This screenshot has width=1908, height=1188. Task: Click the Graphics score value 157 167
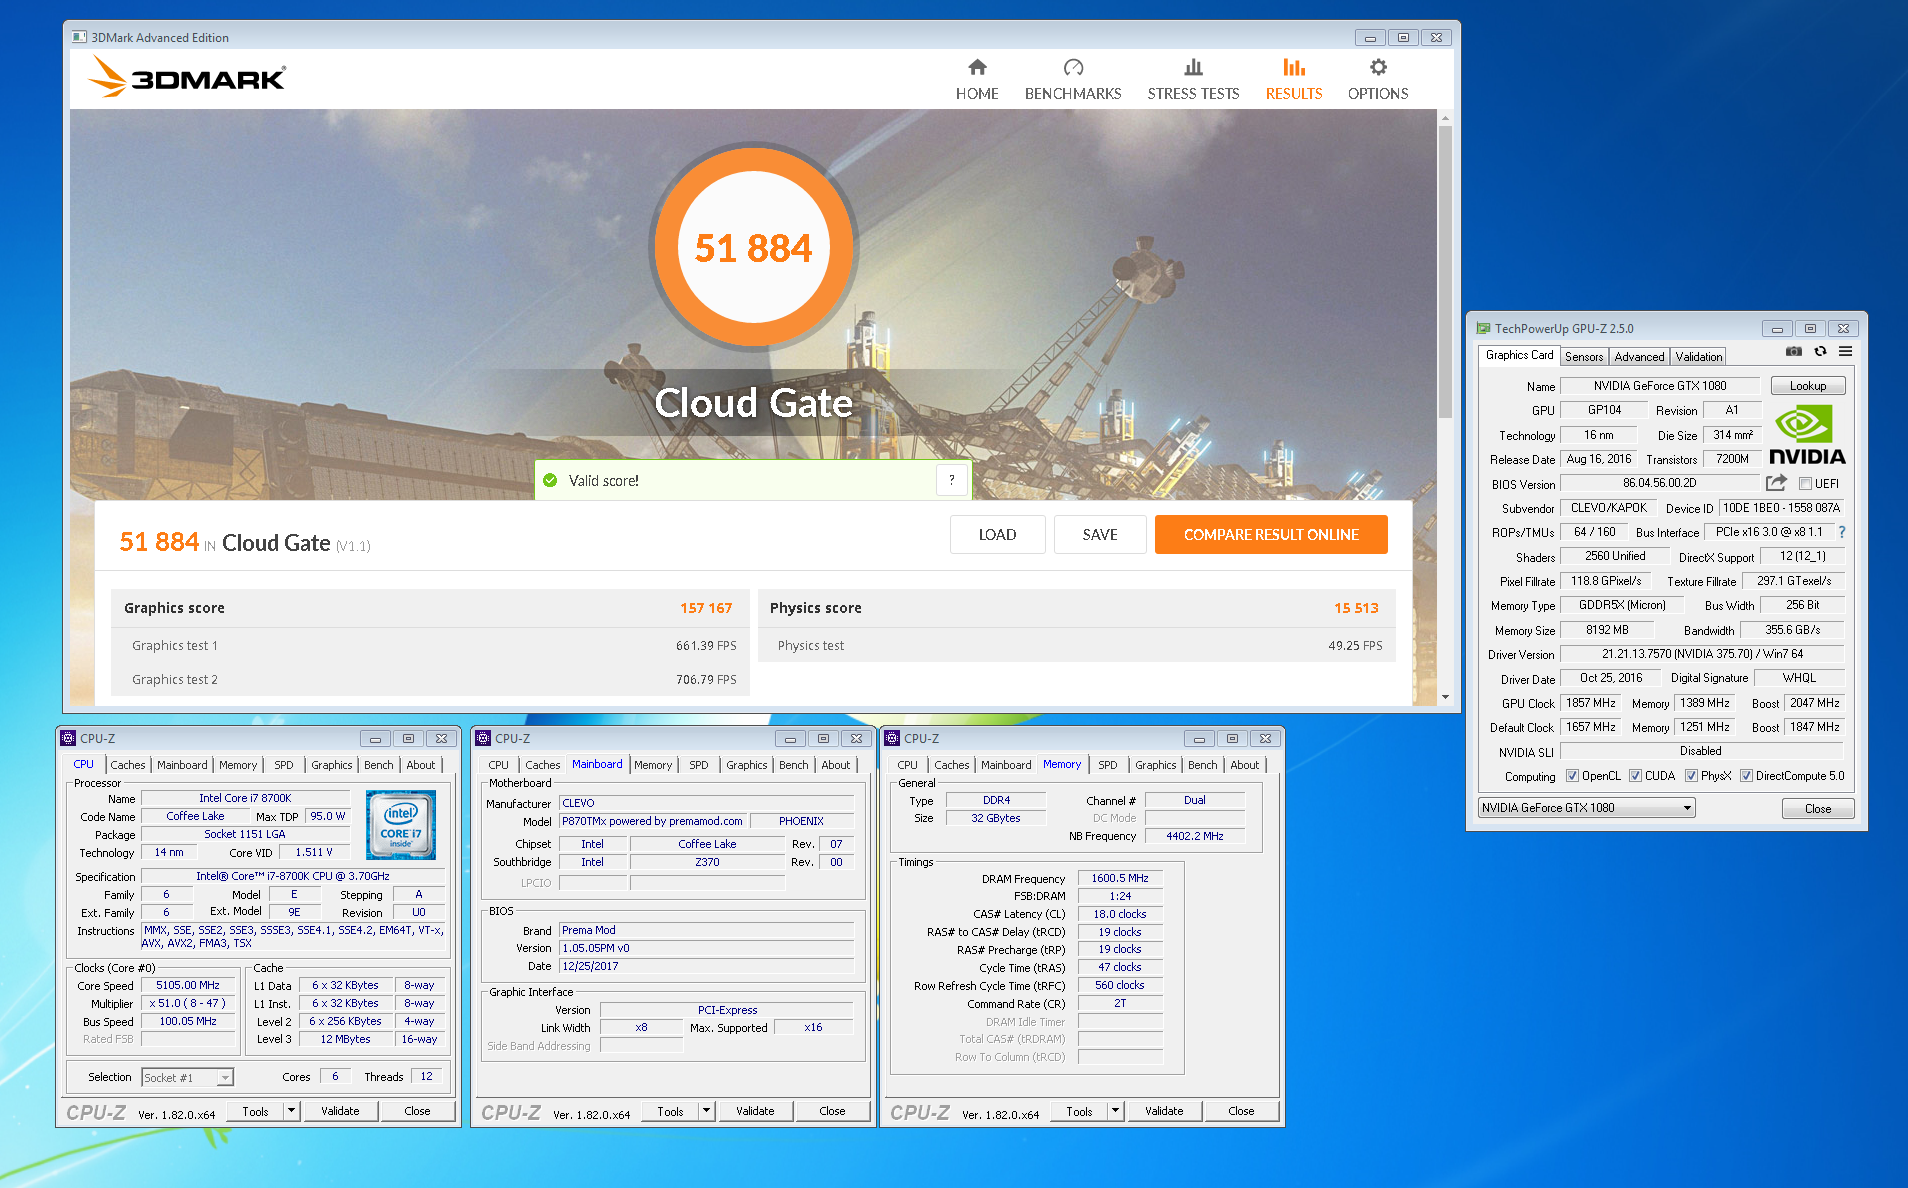pos(706,608)
